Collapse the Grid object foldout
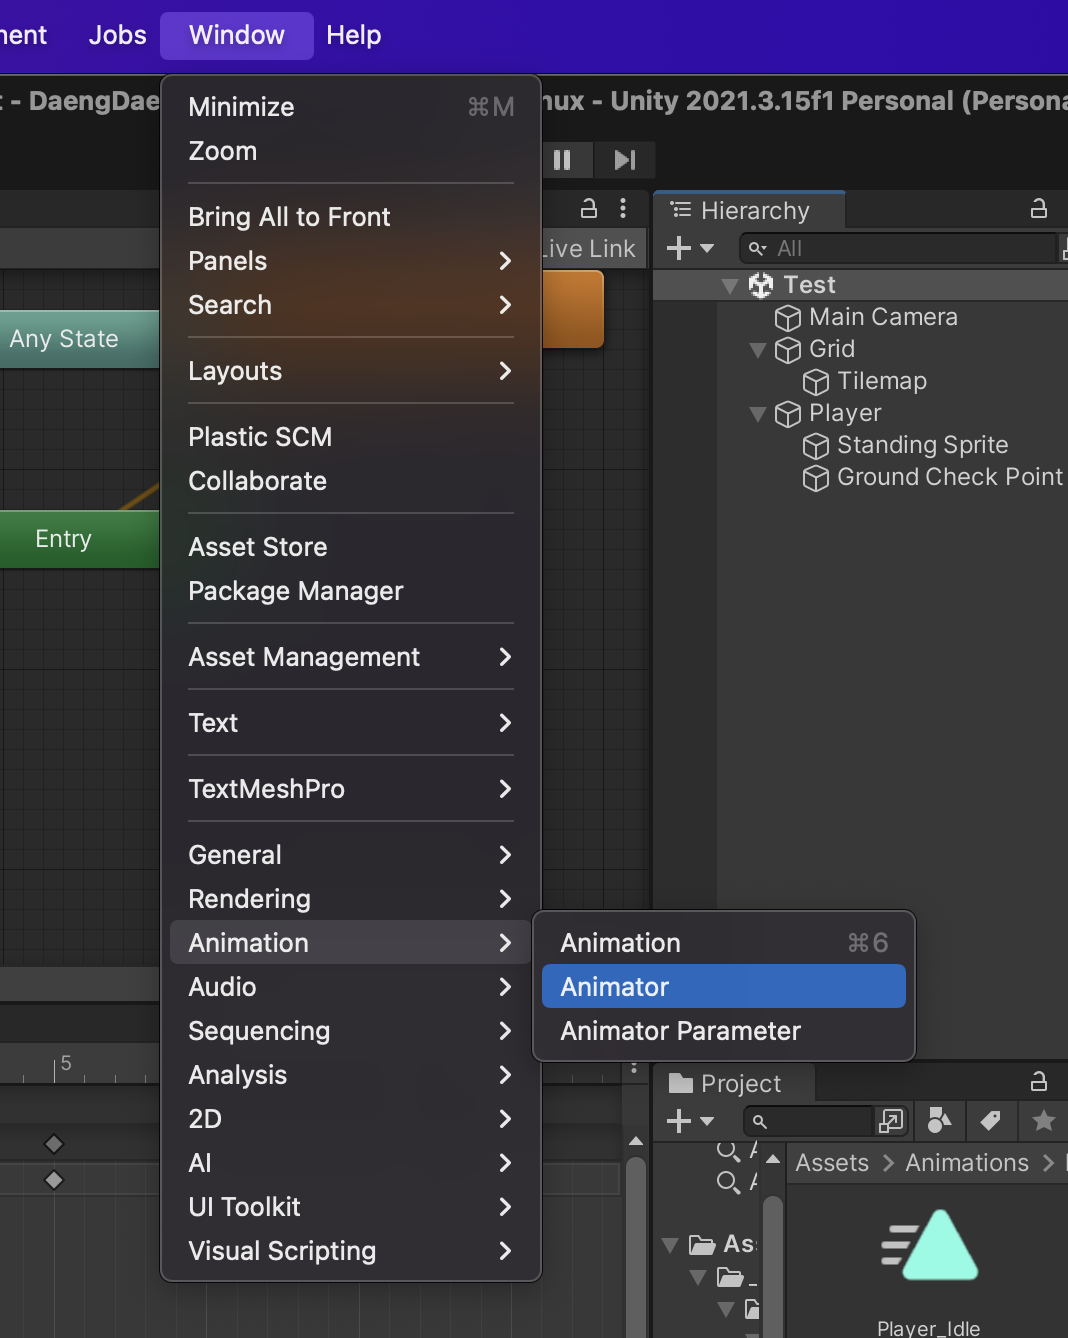 click(758, 350)
